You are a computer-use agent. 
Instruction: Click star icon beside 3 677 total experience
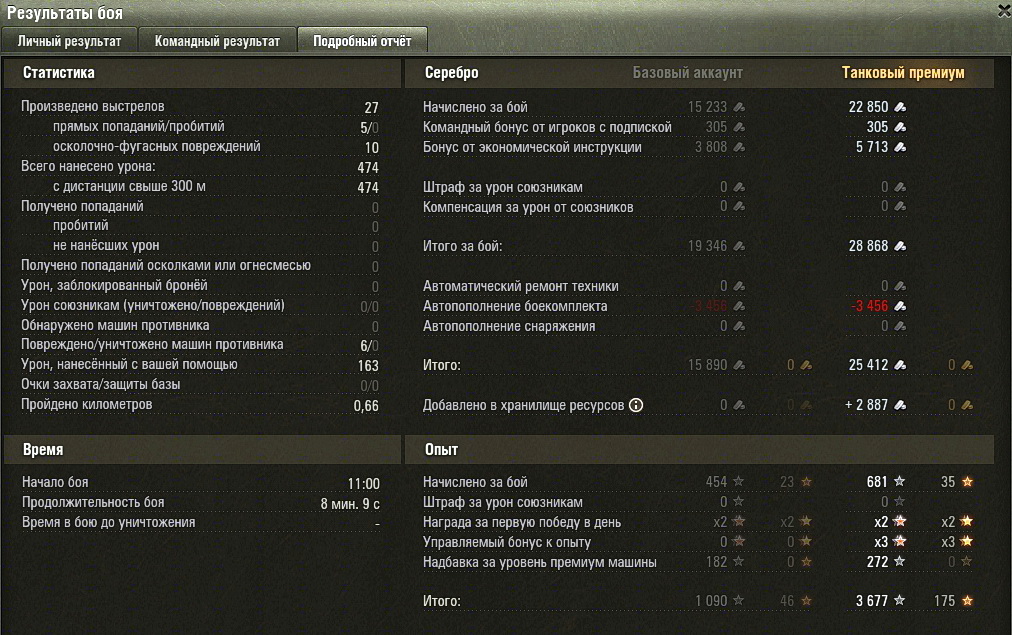tap(899, 601)
